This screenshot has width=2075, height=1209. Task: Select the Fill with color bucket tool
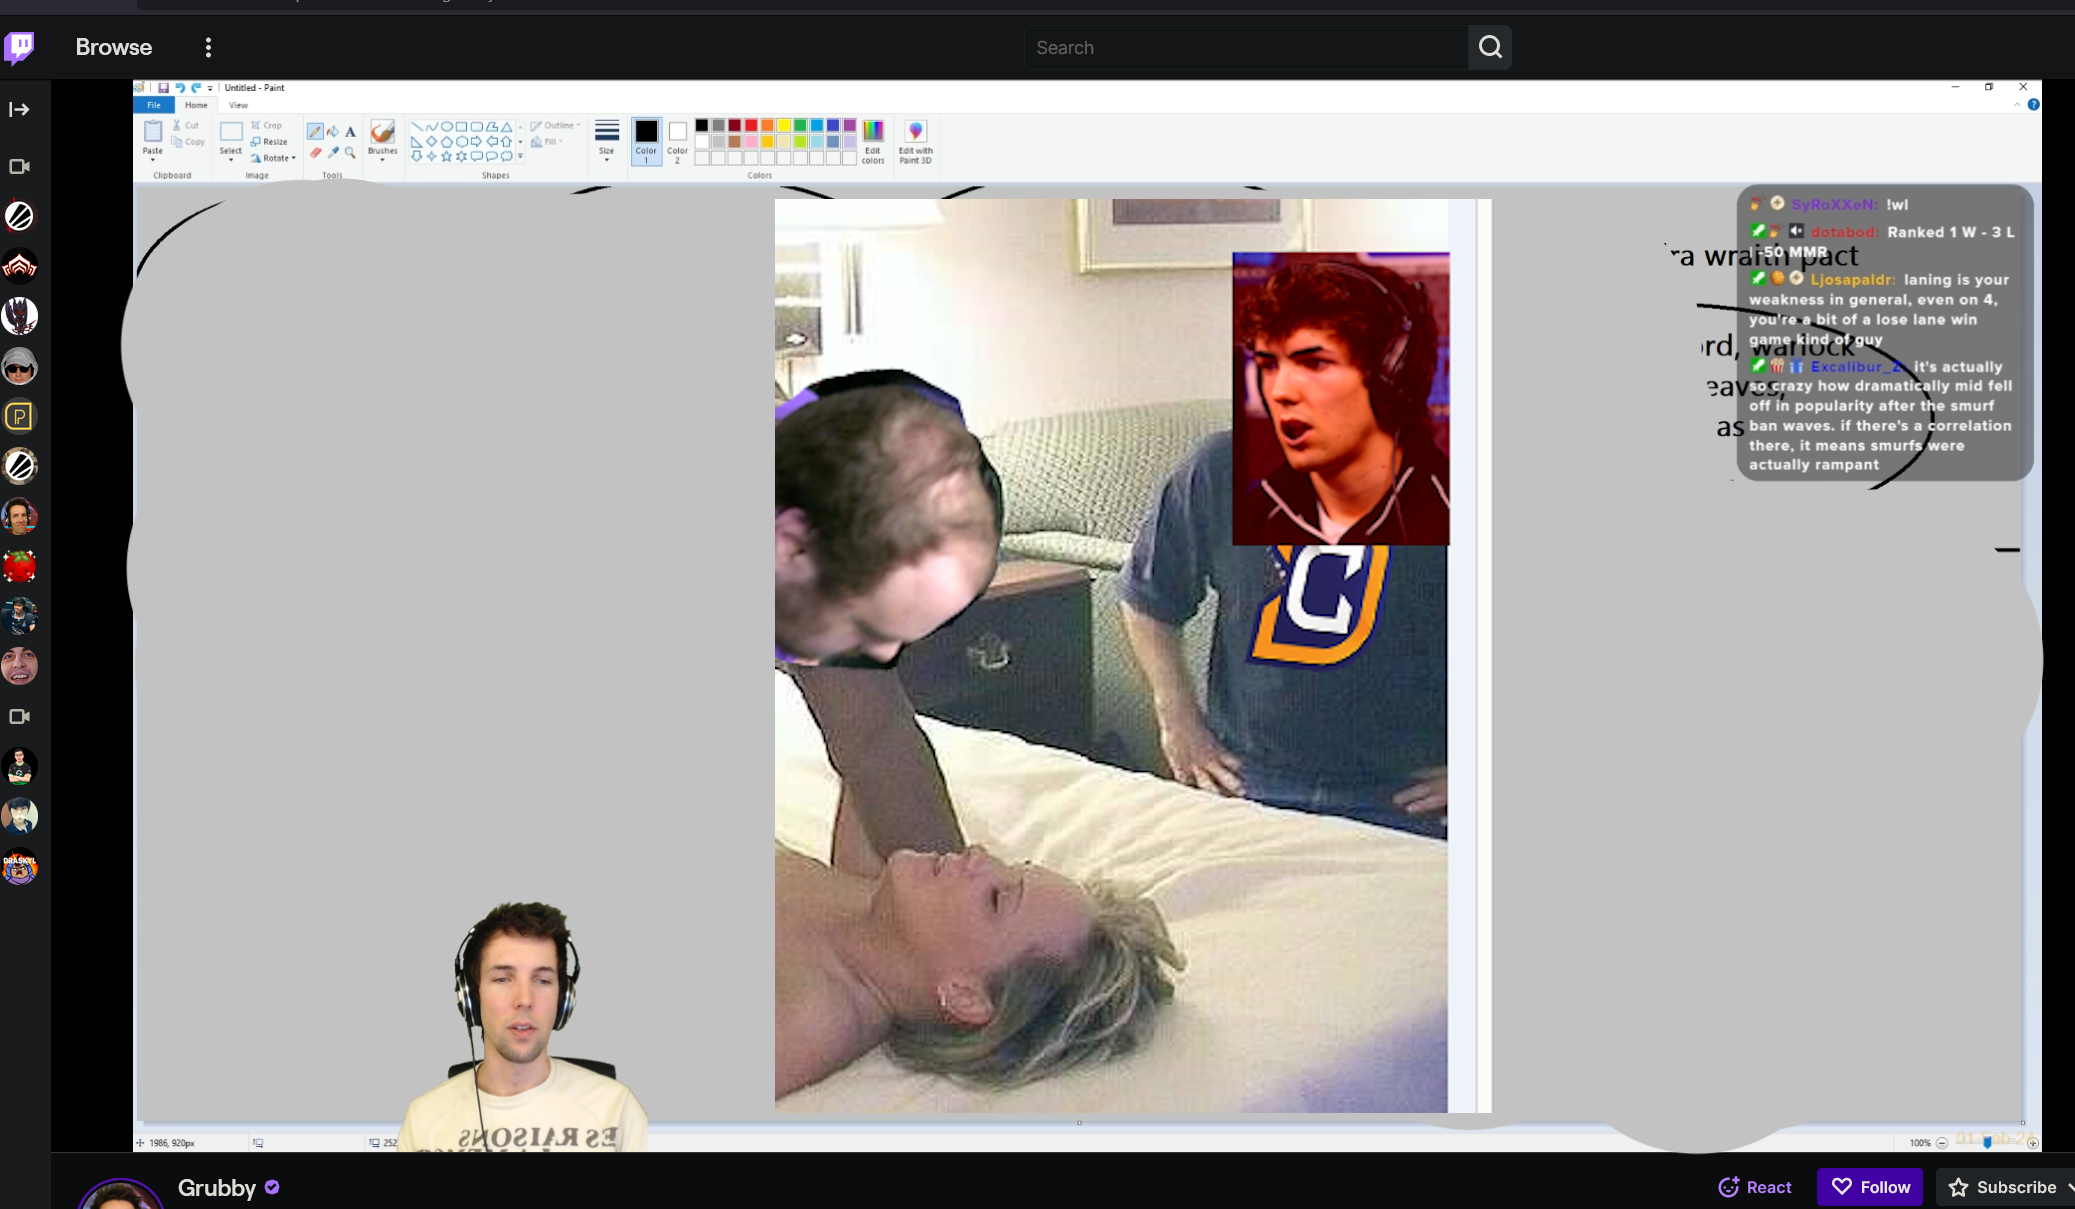tap(333, 132)
